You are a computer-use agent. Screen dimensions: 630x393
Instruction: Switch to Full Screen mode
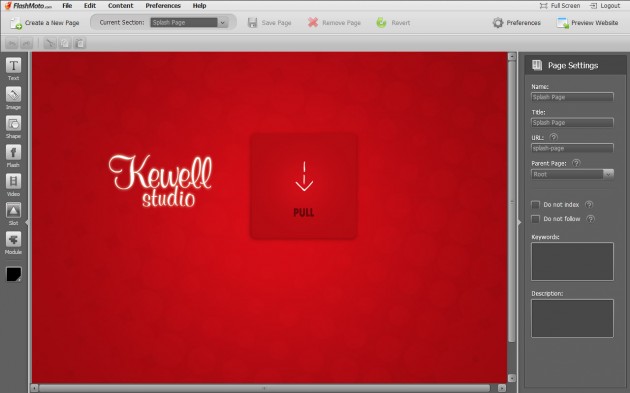point(560,6)
